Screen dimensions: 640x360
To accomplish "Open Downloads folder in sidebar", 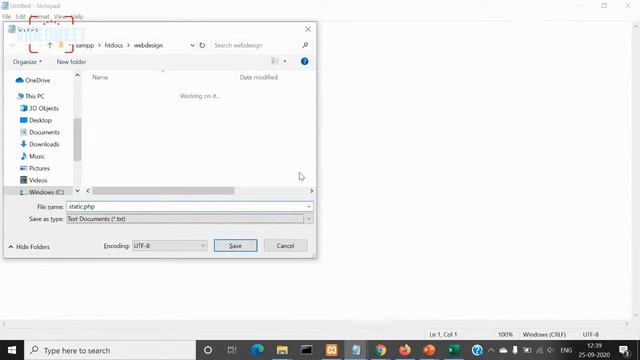I will pyautogui.click(x=40, y=144).
